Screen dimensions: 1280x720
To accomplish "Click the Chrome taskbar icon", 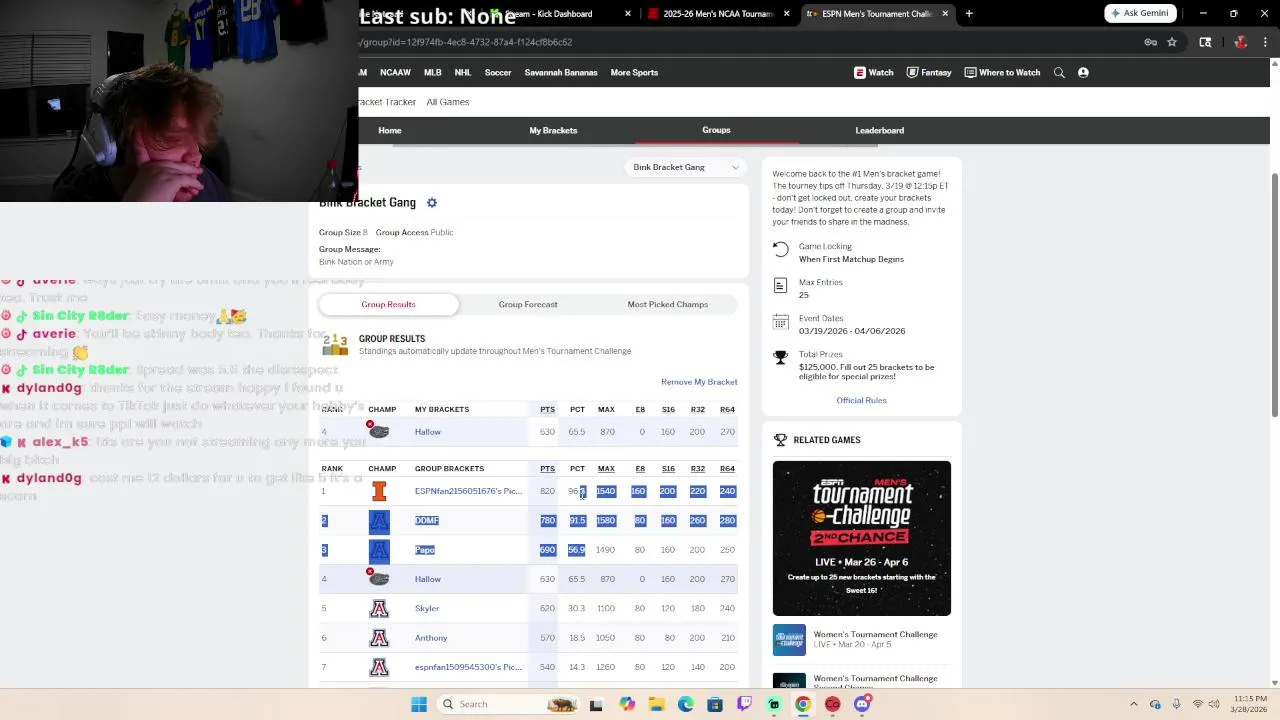I will coord(803,704).
